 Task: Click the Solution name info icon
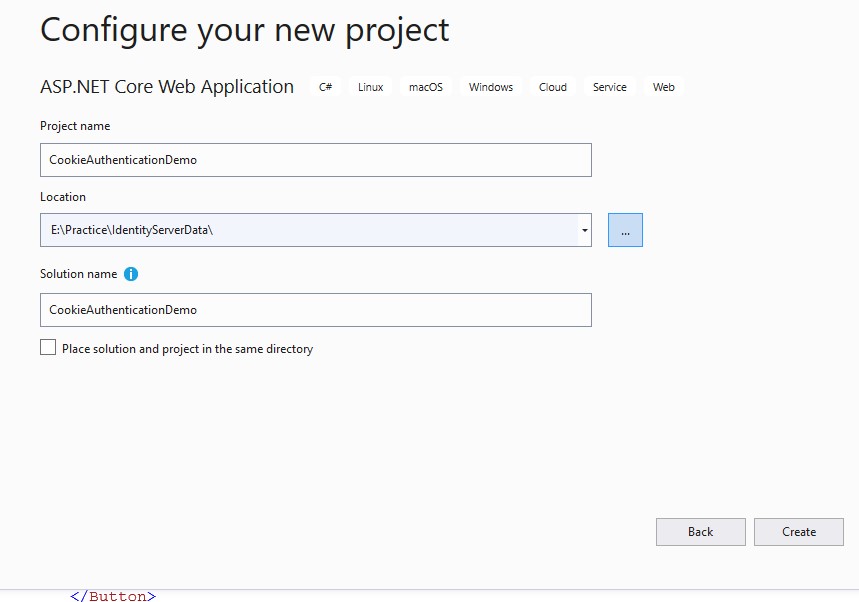[x=131, y=274]
